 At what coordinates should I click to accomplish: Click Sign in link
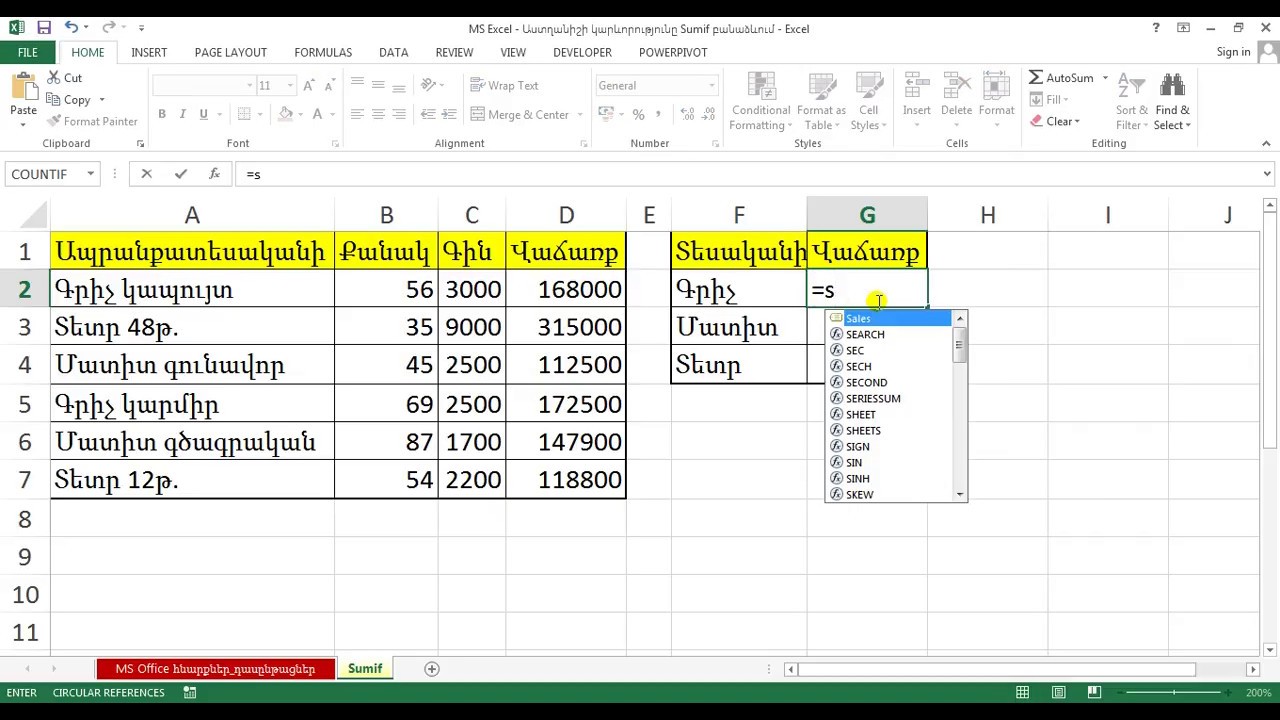[1233, 52]
